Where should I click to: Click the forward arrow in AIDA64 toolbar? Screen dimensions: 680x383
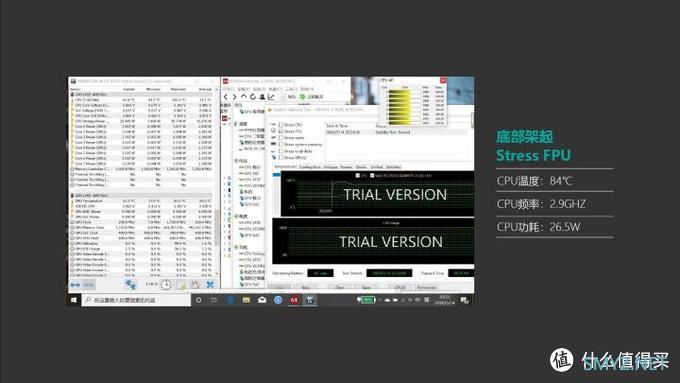click(234, 97)
